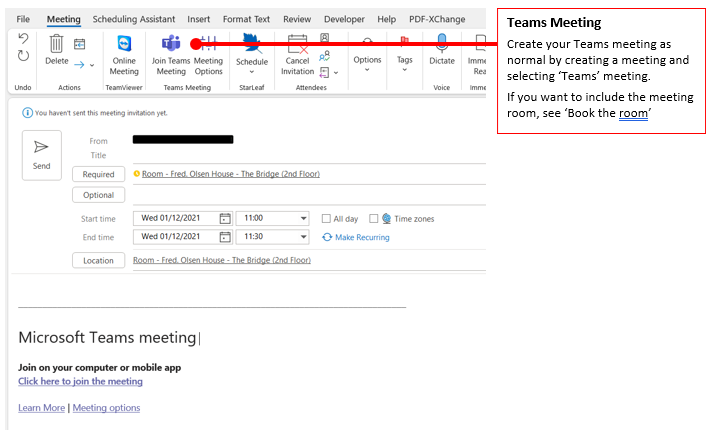Open the End time calendar picker
Viewport: 718px width, 442px height.
225,237
